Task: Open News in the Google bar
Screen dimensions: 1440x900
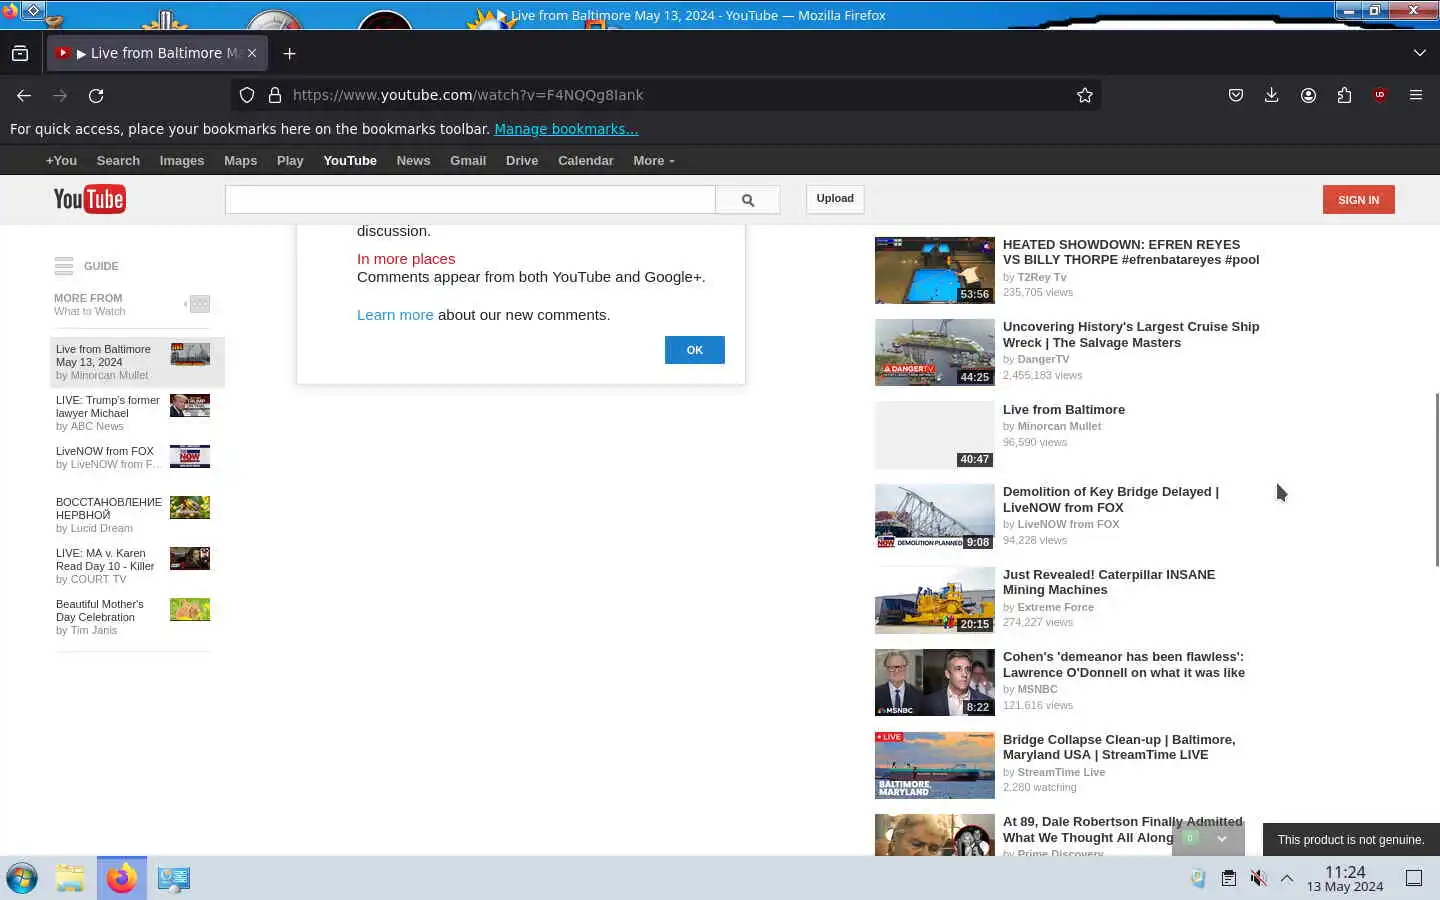Action: 413,160
